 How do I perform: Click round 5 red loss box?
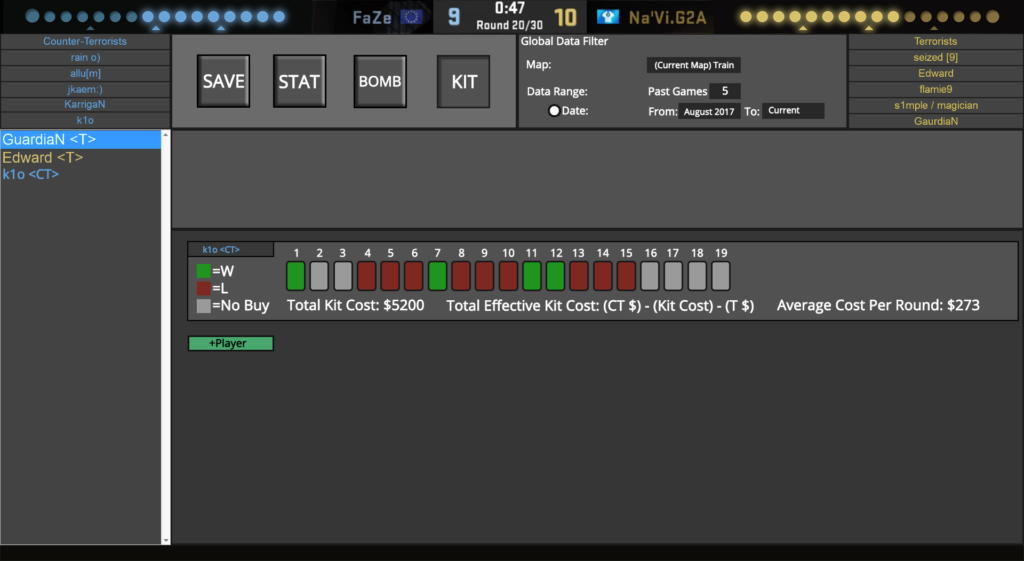[390, 276]
